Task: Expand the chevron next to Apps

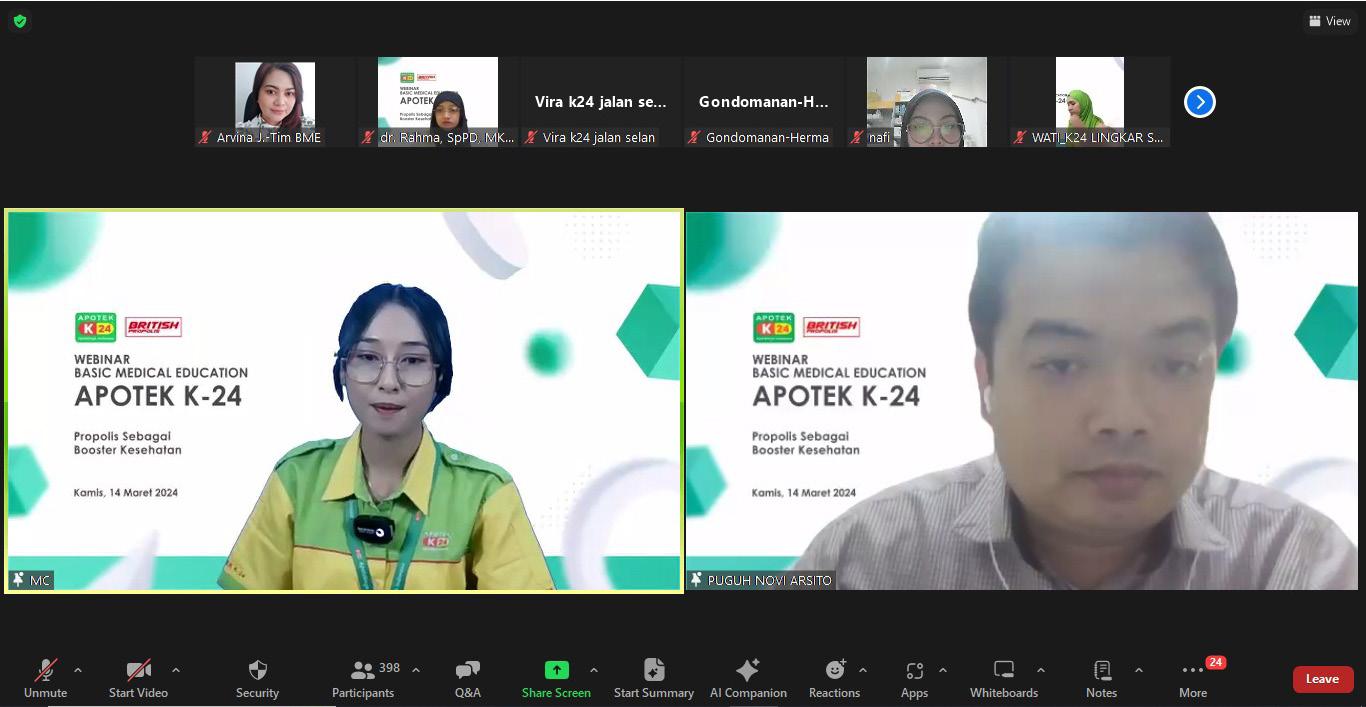Action: (943, 670)
